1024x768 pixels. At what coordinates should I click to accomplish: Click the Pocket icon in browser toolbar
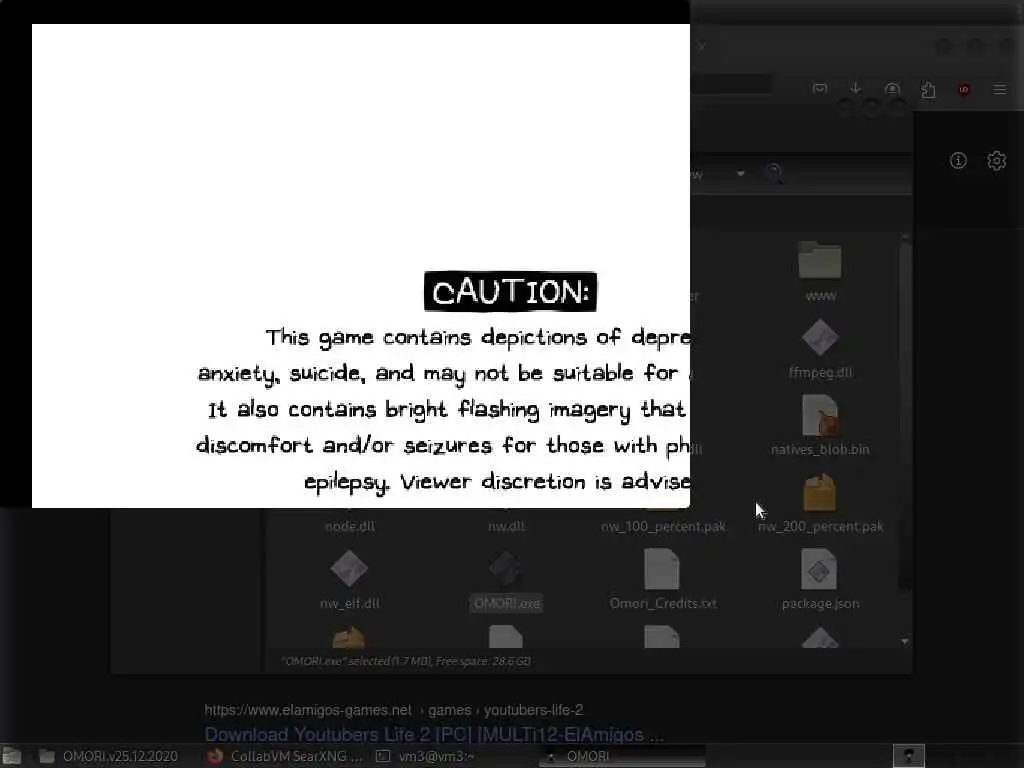pyautogui.click(x=820, y=89)
